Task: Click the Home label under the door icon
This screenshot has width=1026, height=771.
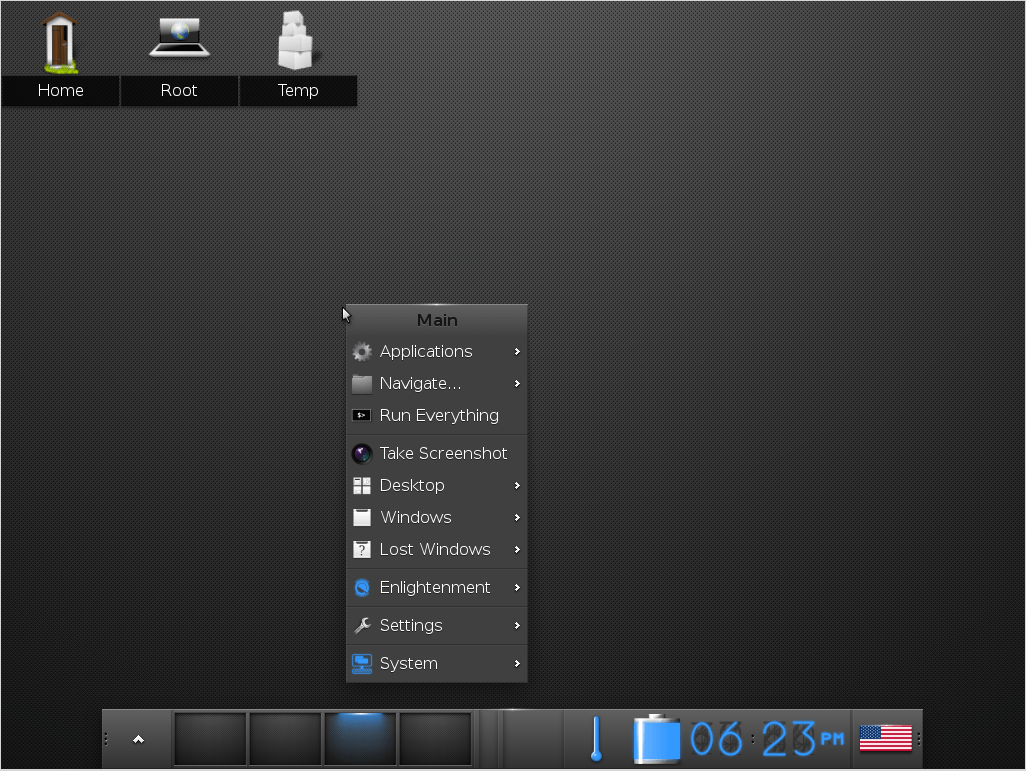Action: click(60, 90)
